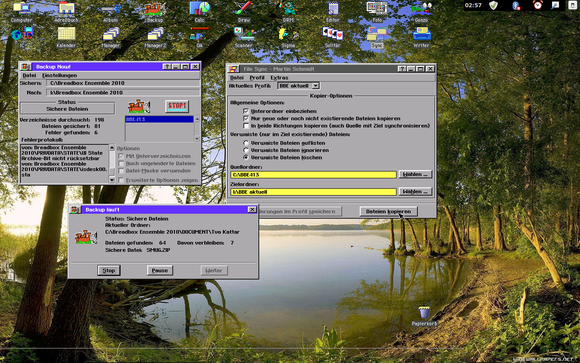Viewport: 580px width, 363px height.
Task: Open File Sync window system menu icon
Action: click(x=233, y=69)
